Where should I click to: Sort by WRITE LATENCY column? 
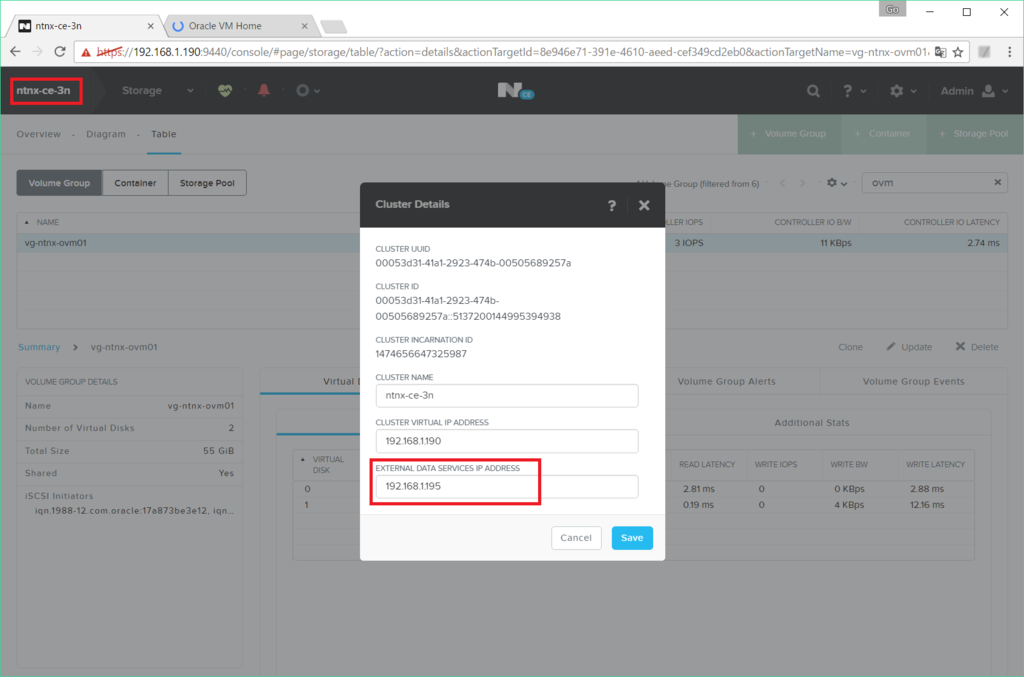(x=935, y=464)
